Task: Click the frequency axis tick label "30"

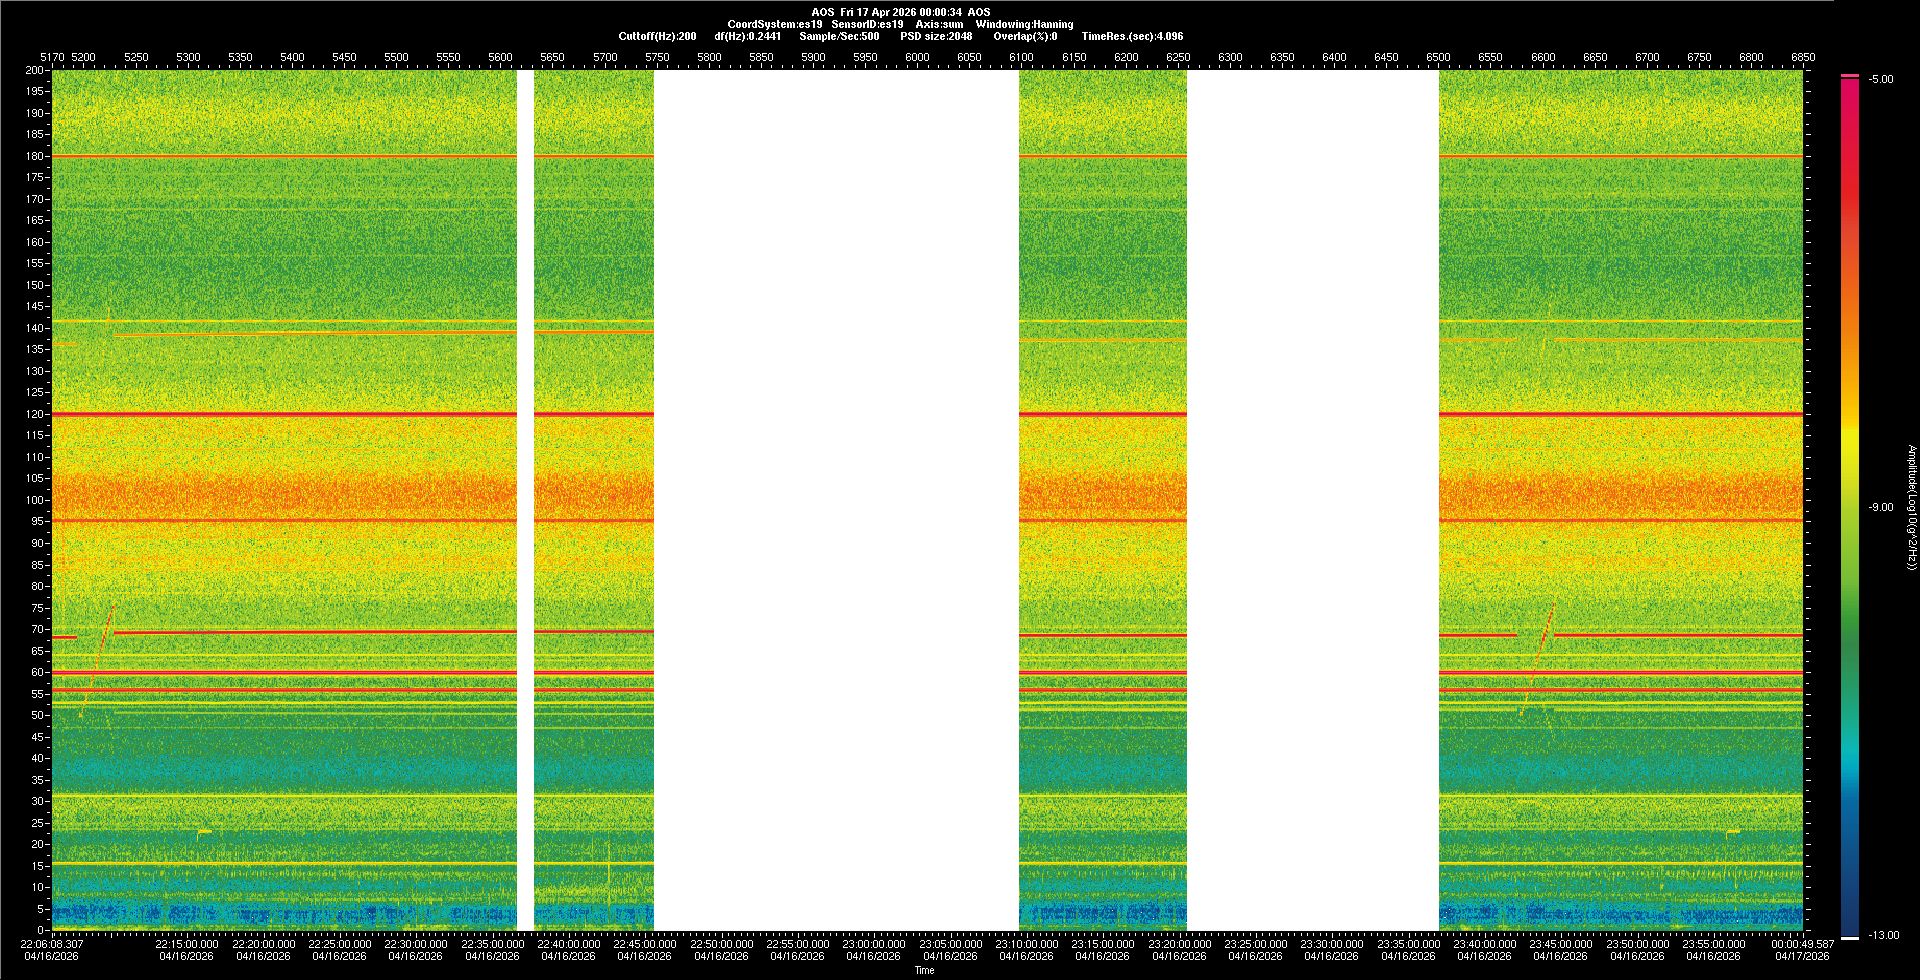Action: 38,801
